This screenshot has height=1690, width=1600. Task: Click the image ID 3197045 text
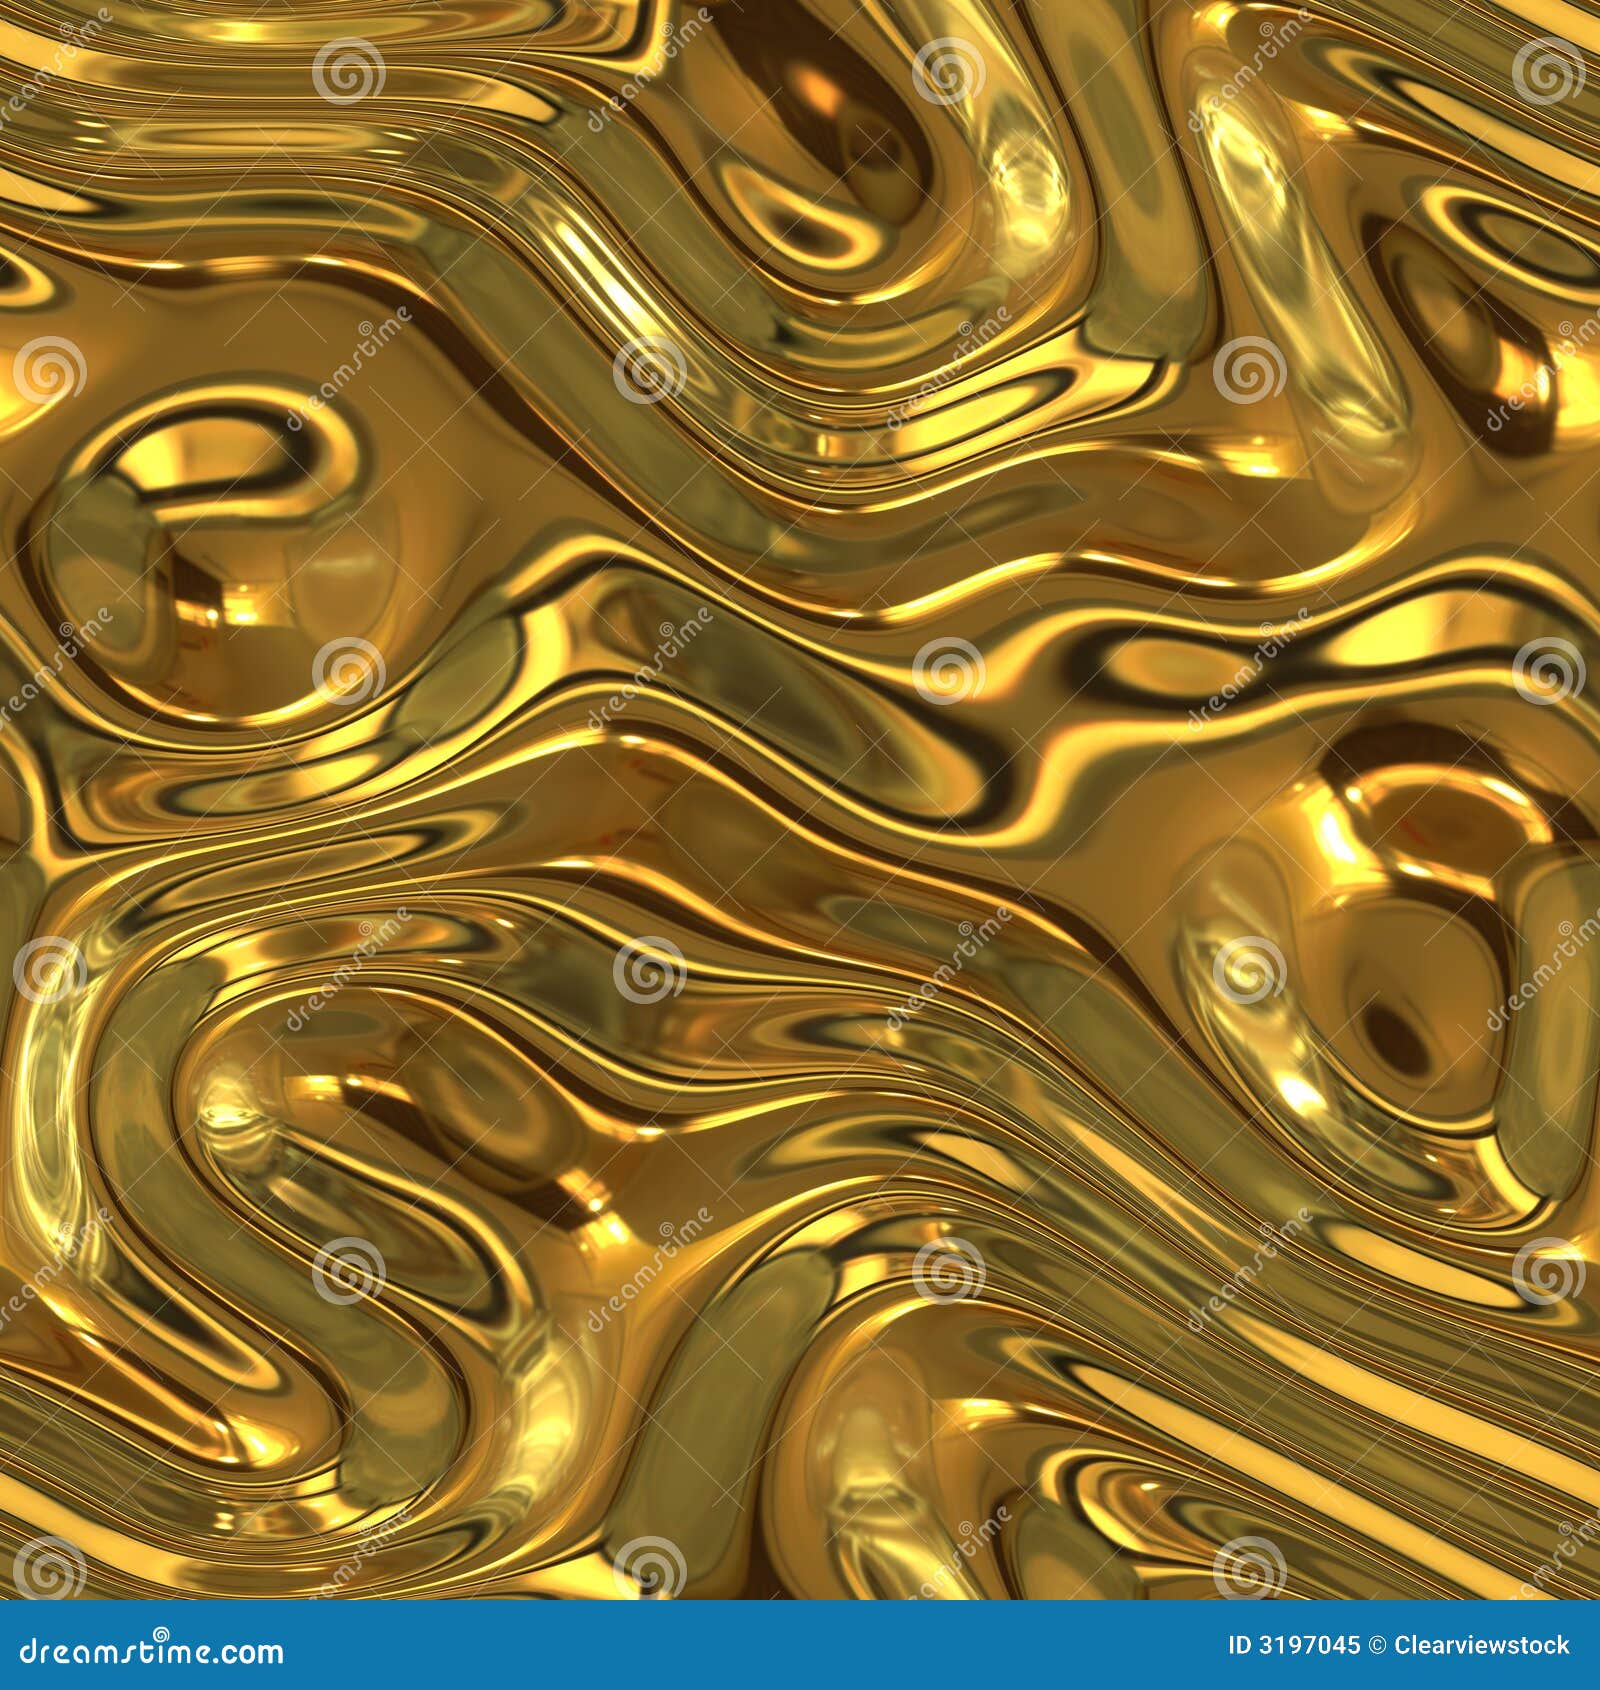[x=1294, y=1644]
